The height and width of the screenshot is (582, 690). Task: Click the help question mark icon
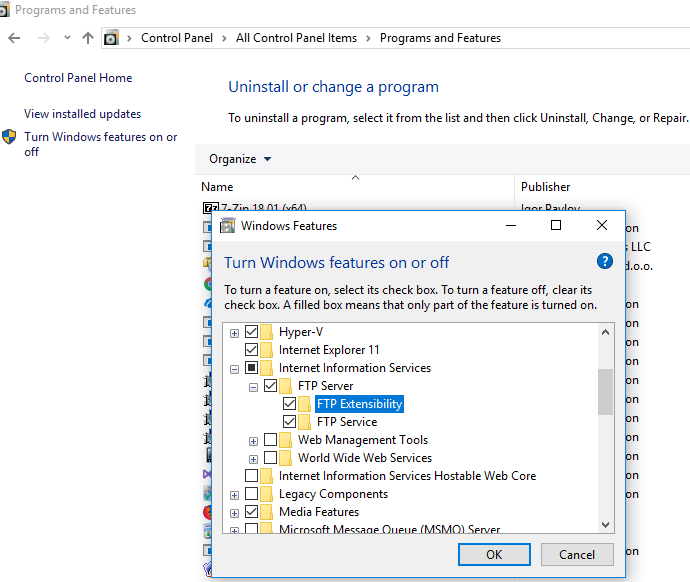(605, 261)
